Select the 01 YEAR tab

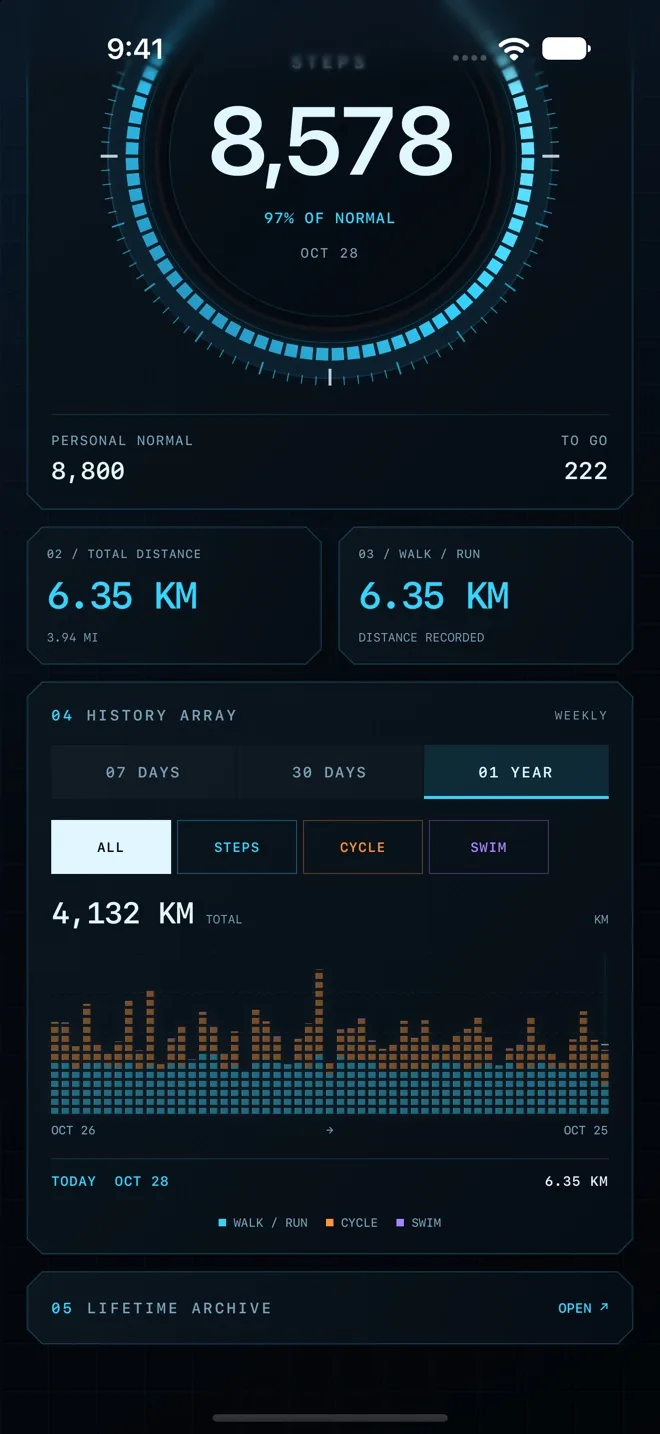[x=516, y=772]
